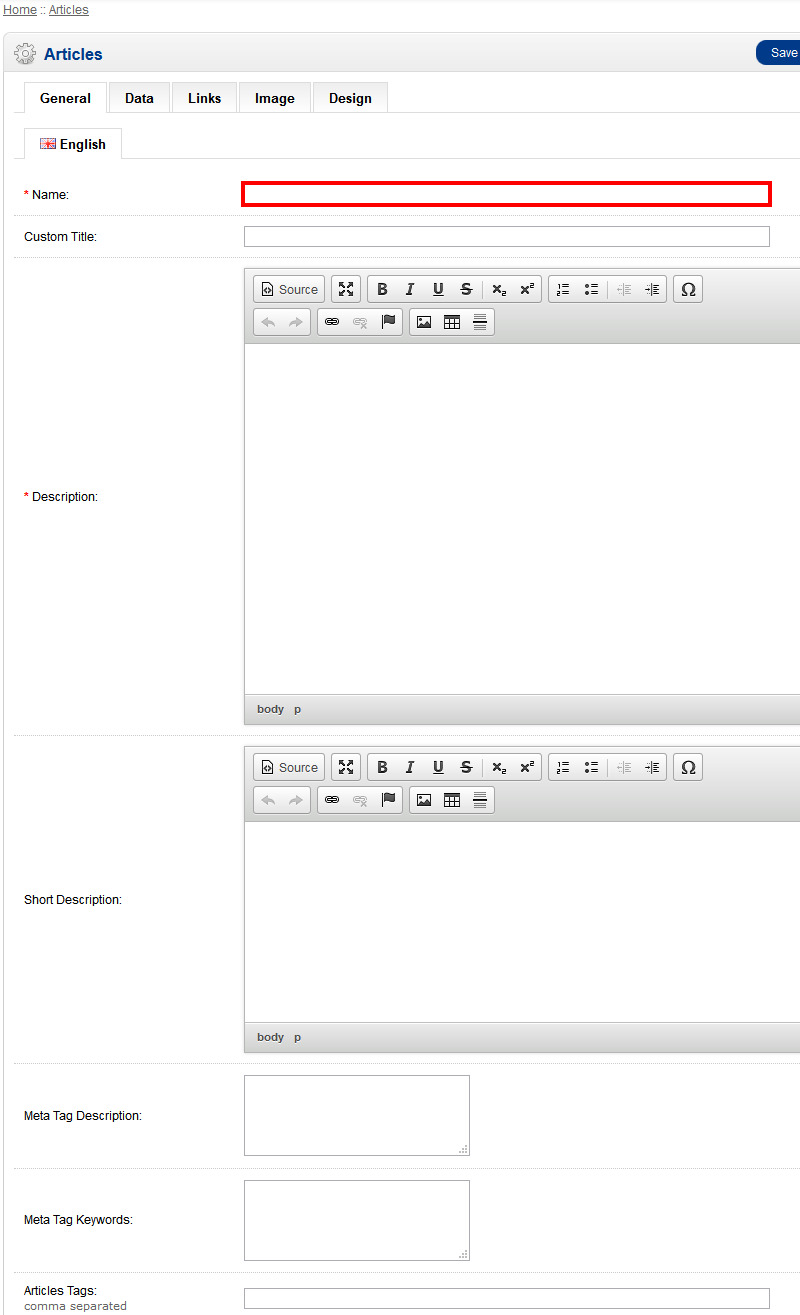Screen dimensions: 800x1315
Task: Follow the Home breadcrumb link
Action: click(x=20, y=10)
